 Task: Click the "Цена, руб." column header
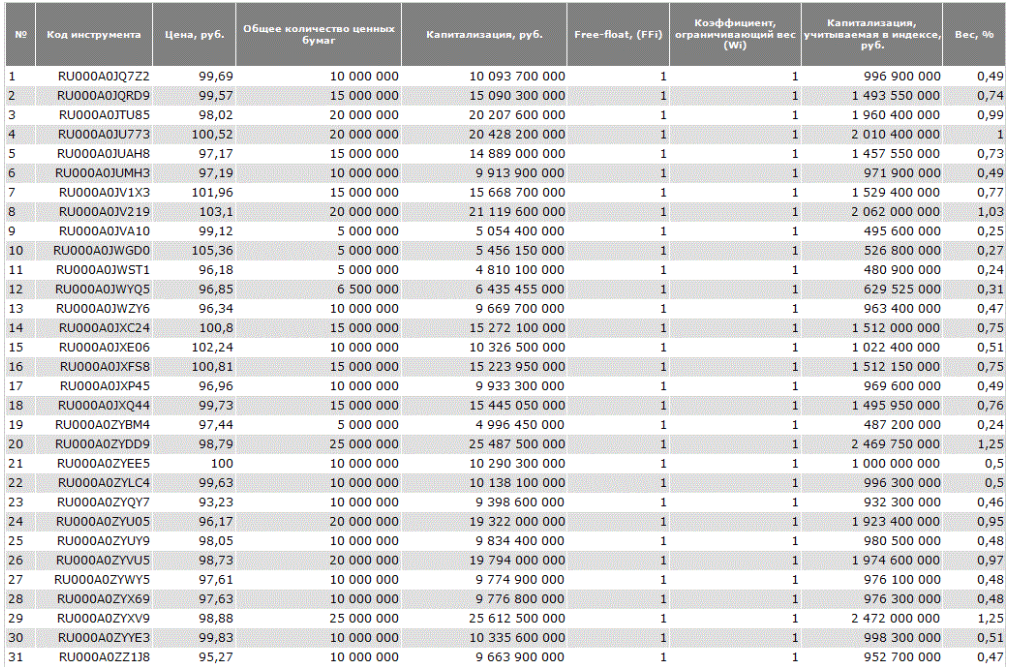(x=194, y=34)
